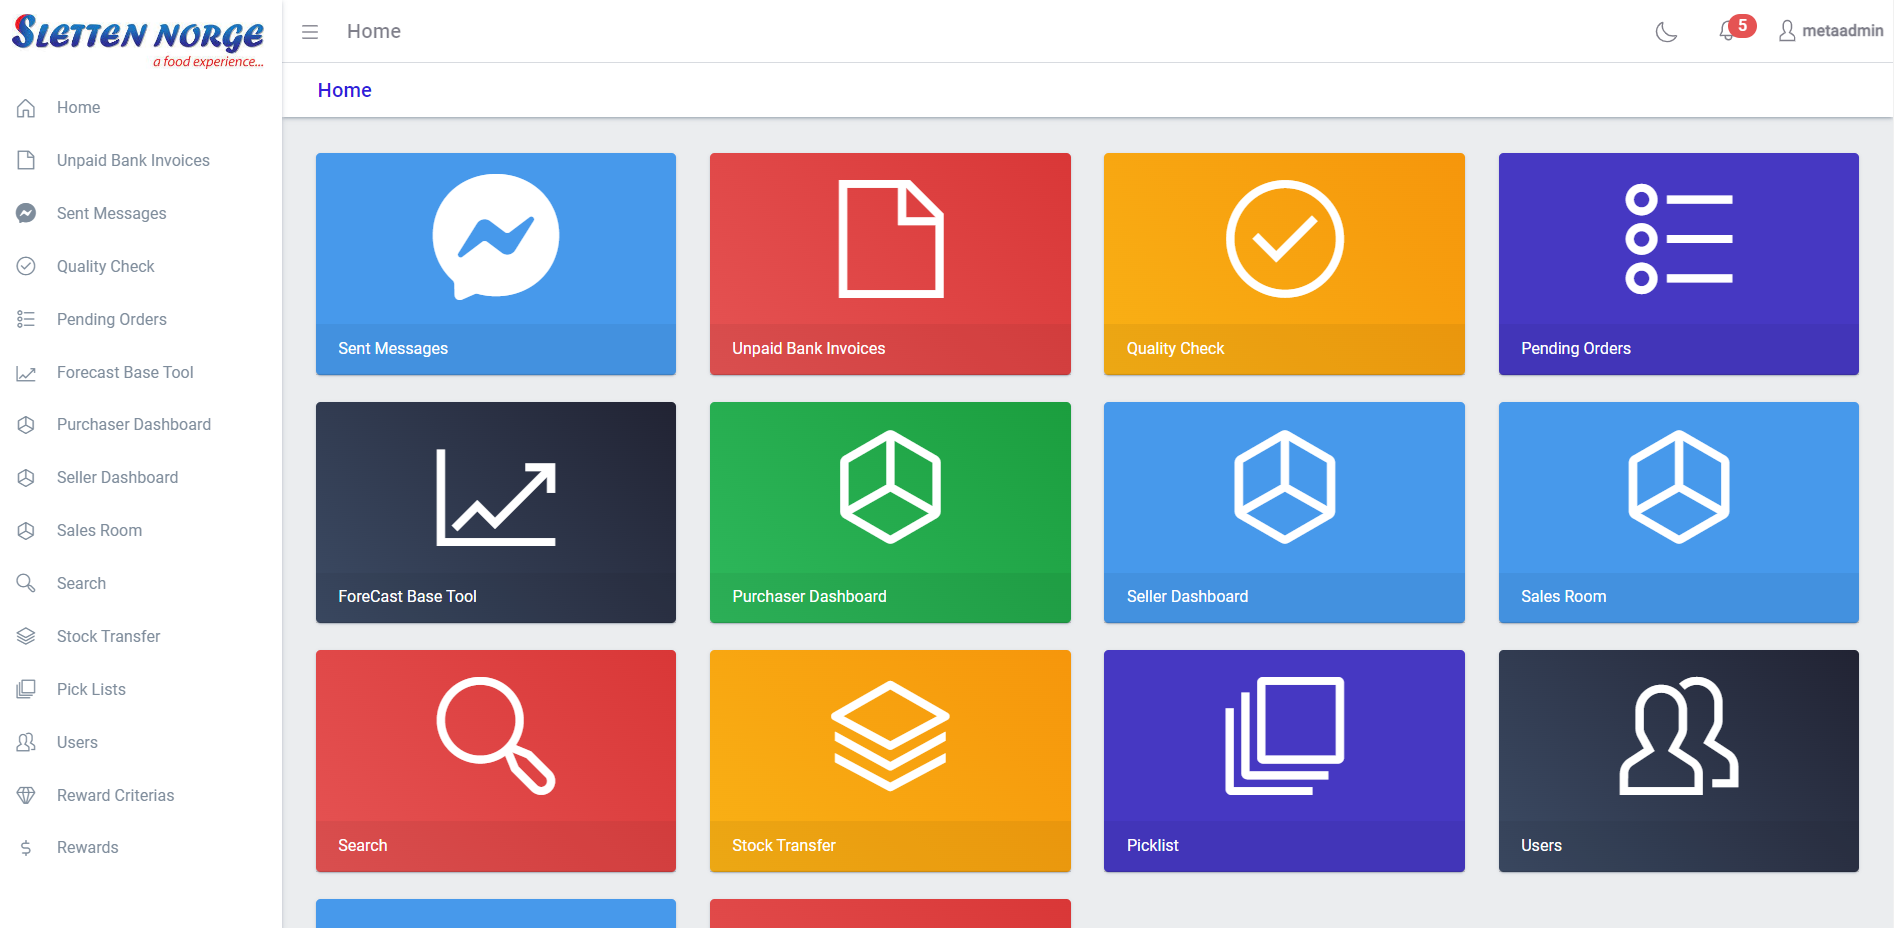Click the Unpaid Bank Invoices sidebar file icon
The width and height of the screenshot is (1894, 928).
pyautogui.click(x=26, y=160)
